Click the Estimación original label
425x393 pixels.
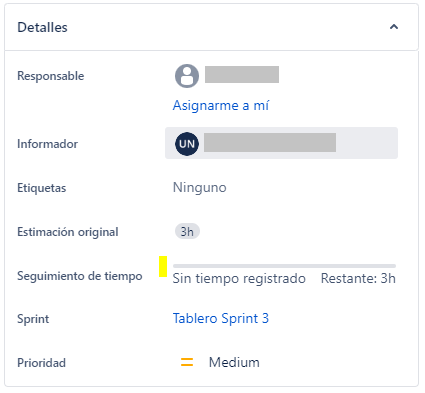68,232
